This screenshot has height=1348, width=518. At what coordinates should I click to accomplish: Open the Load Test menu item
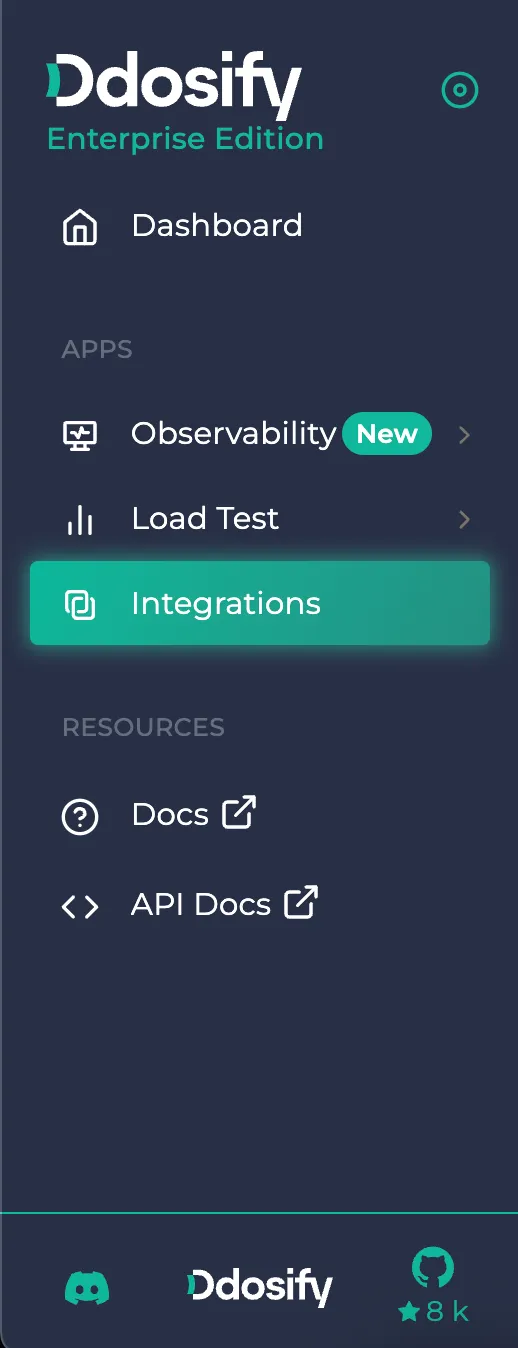[x=205, y=519]
